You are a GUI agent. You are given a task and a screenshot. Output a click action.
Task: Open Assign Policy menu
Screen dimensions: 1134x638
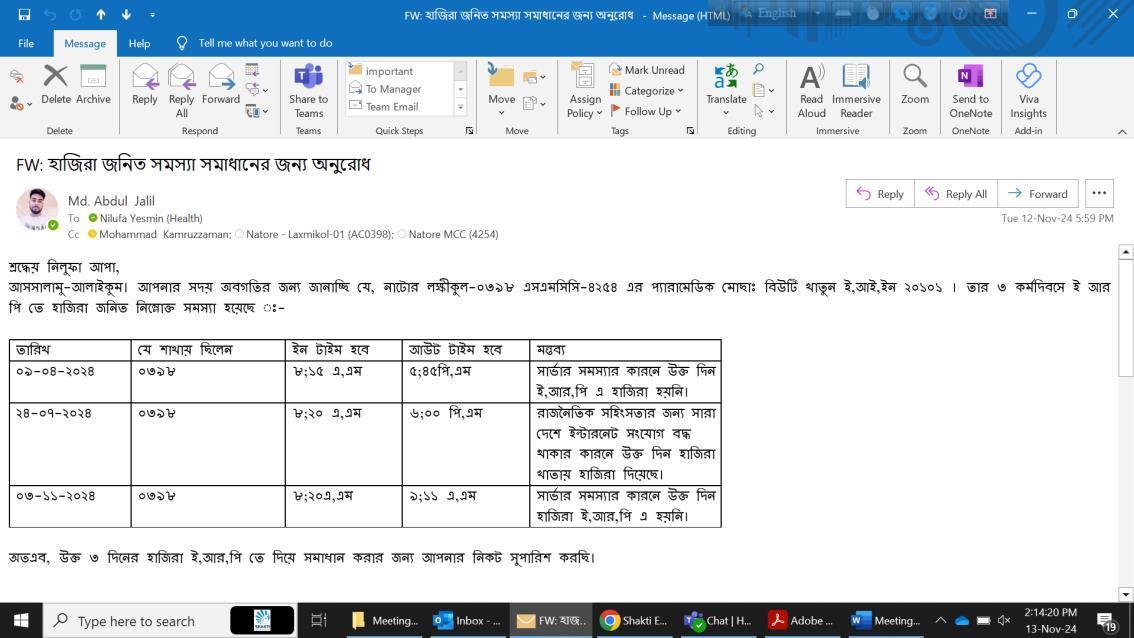(584, 90)
